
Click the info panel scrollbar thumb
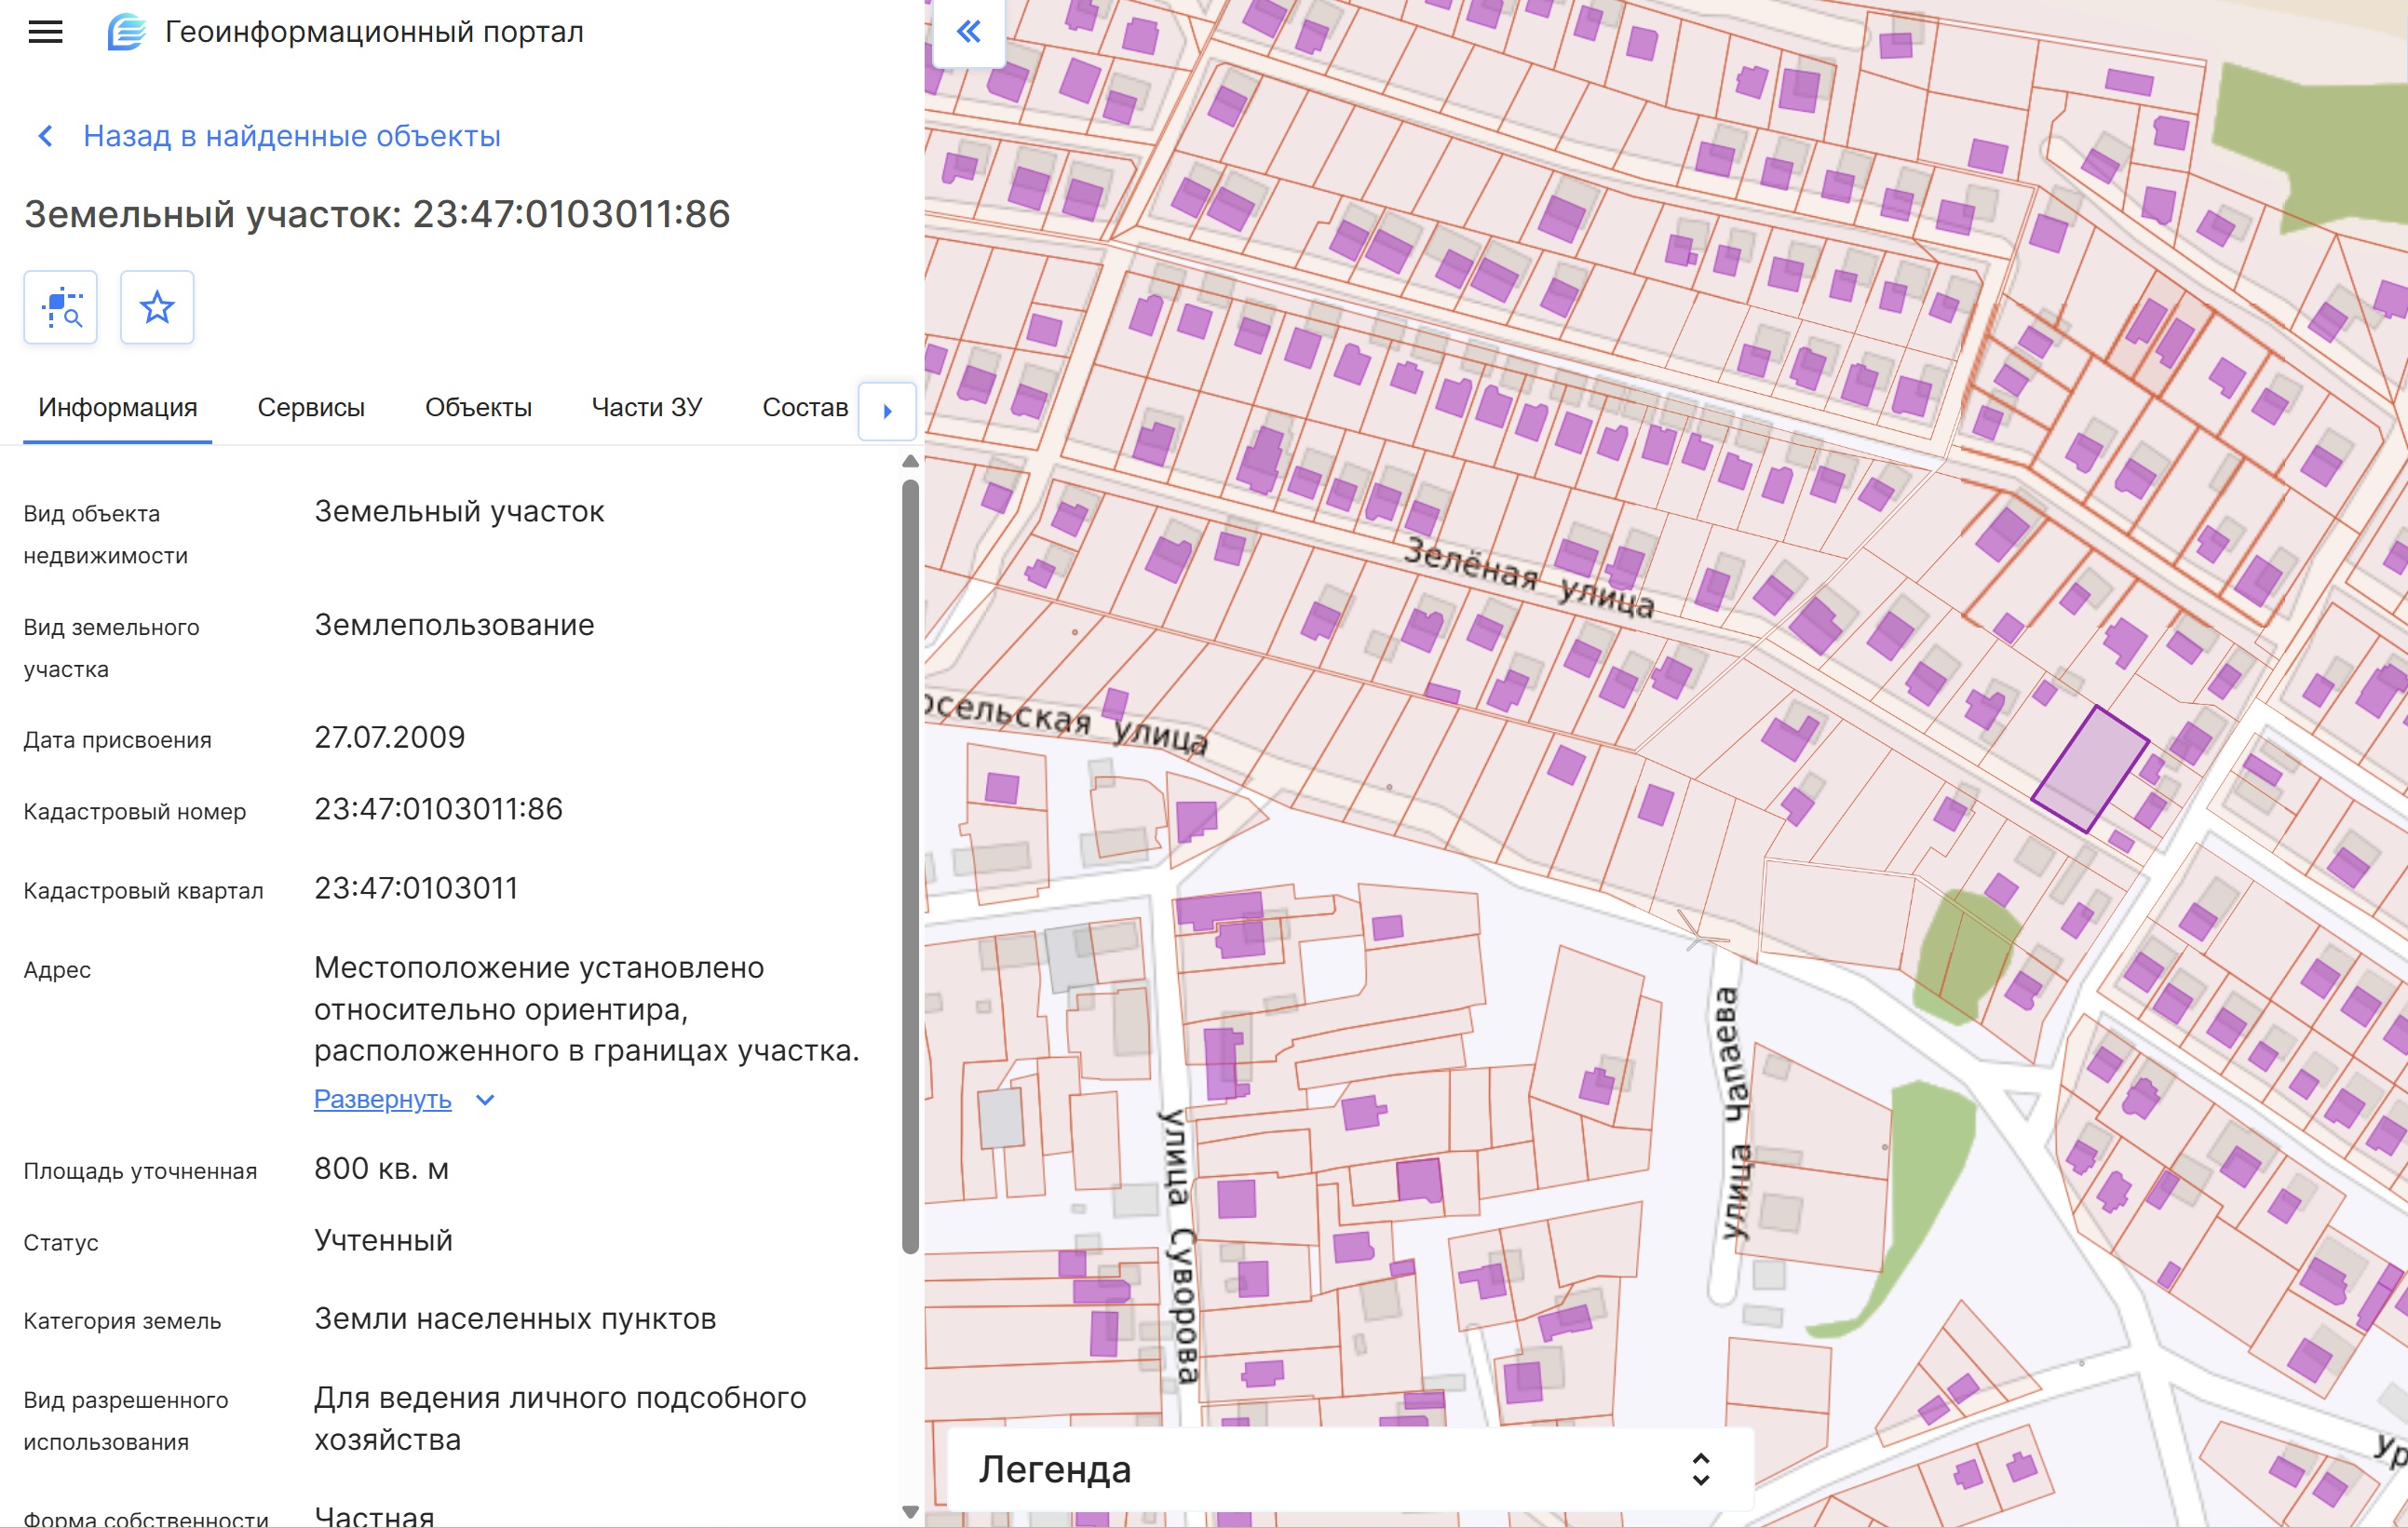click(910, 865)
